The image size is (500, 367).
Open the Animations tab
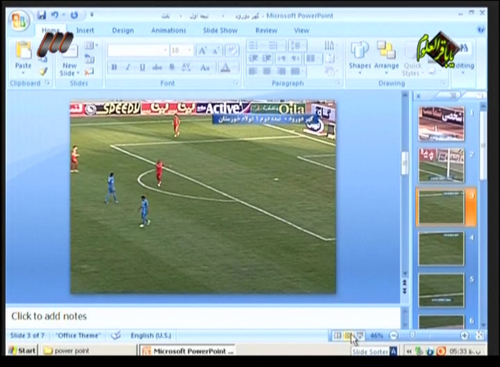click(x=169, y=31)
